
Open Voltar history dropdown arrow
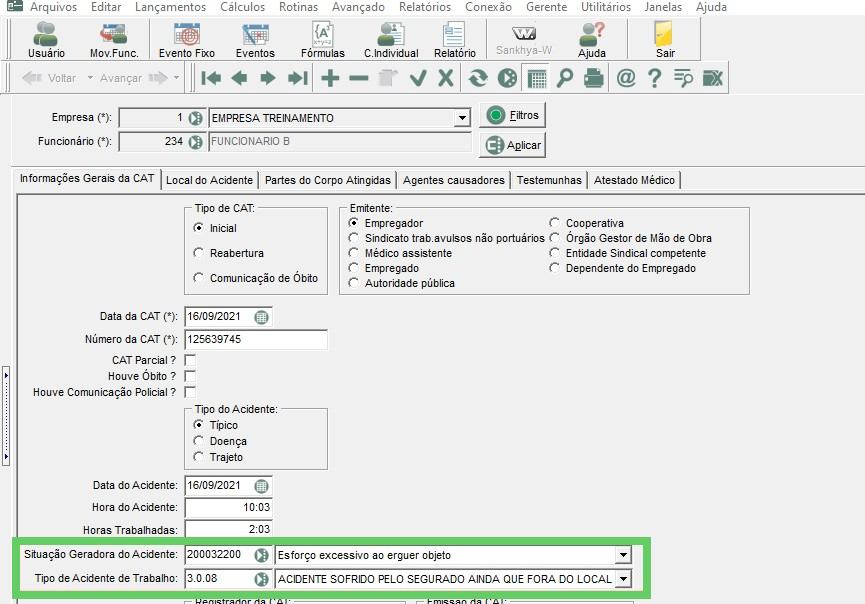90,78
